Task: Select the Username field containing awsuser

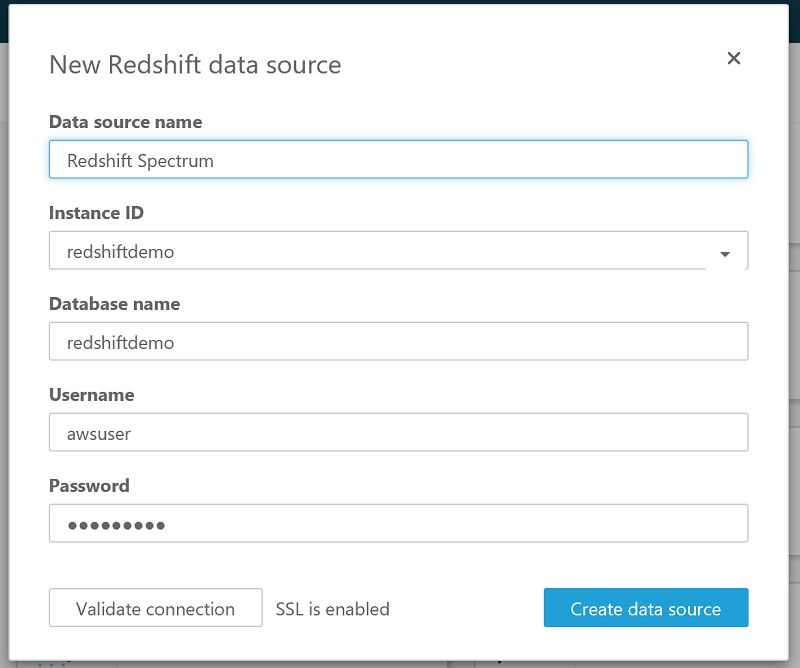Action: (398, 433)
